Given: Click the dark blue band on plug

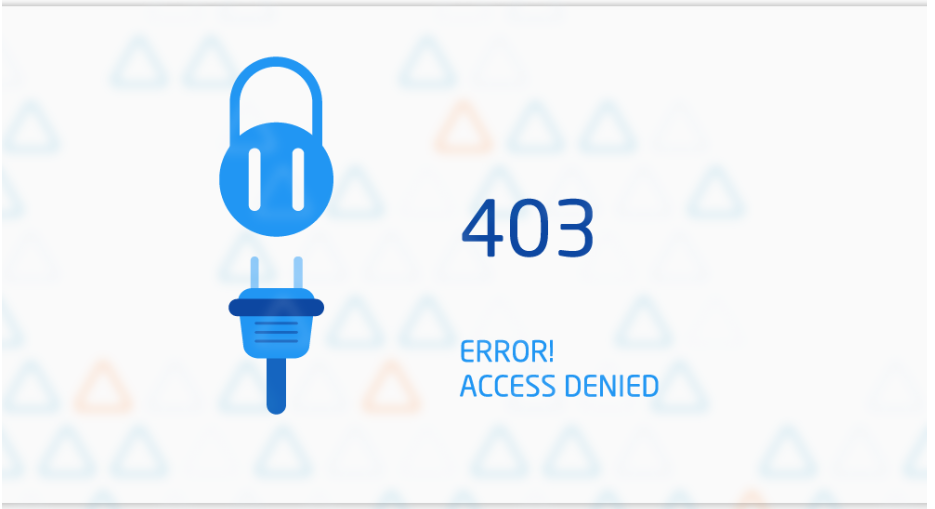Looking at the screenshot, I should click(276, 308).
